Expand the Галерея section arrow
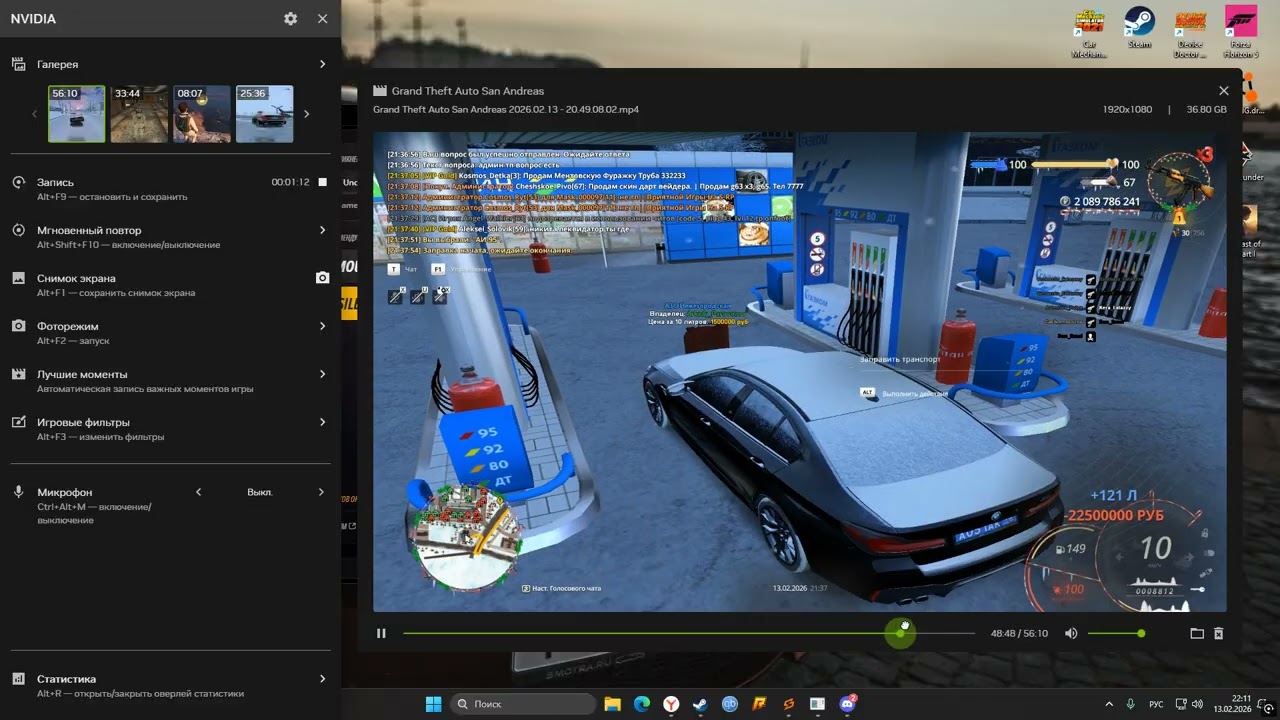This screenshot has width=1280, height=720. 322,64
